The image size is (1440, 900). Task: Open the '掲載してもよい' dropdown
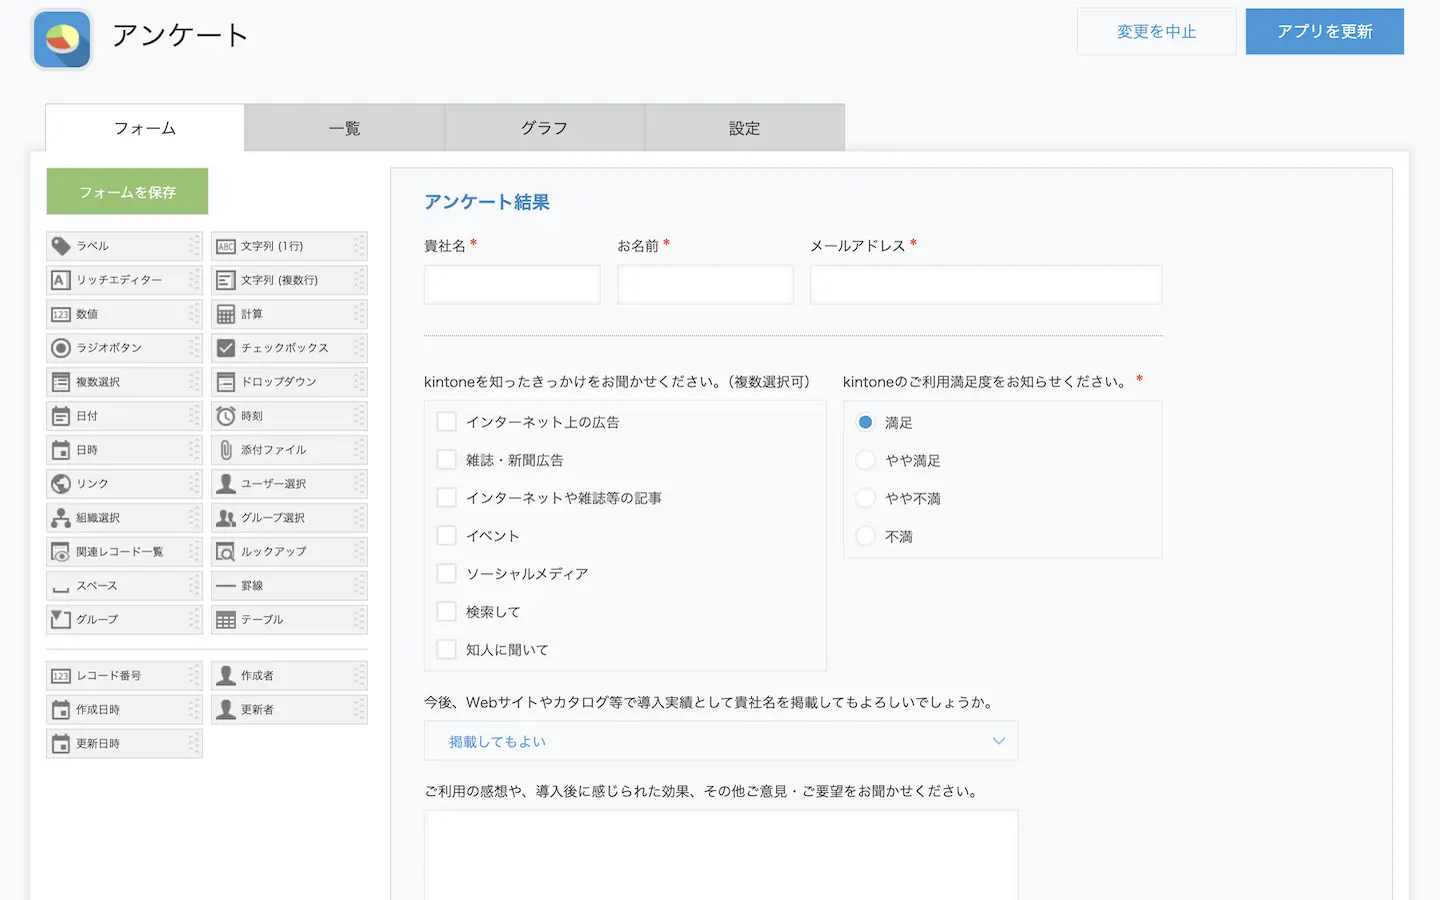720,741
